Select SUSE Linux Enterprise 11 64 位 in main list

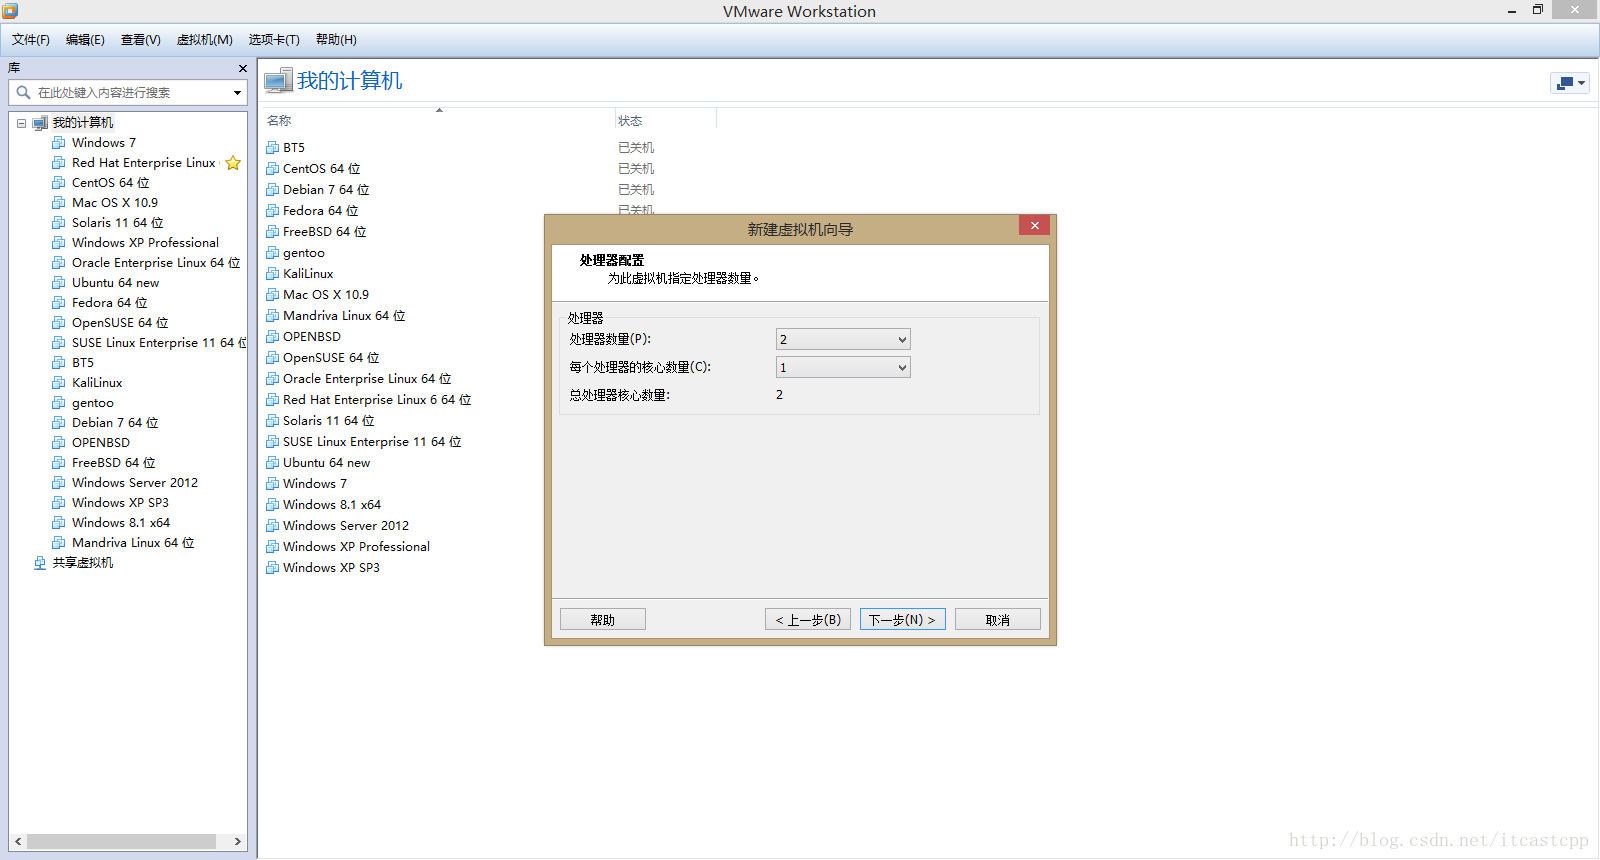[372, 441]
